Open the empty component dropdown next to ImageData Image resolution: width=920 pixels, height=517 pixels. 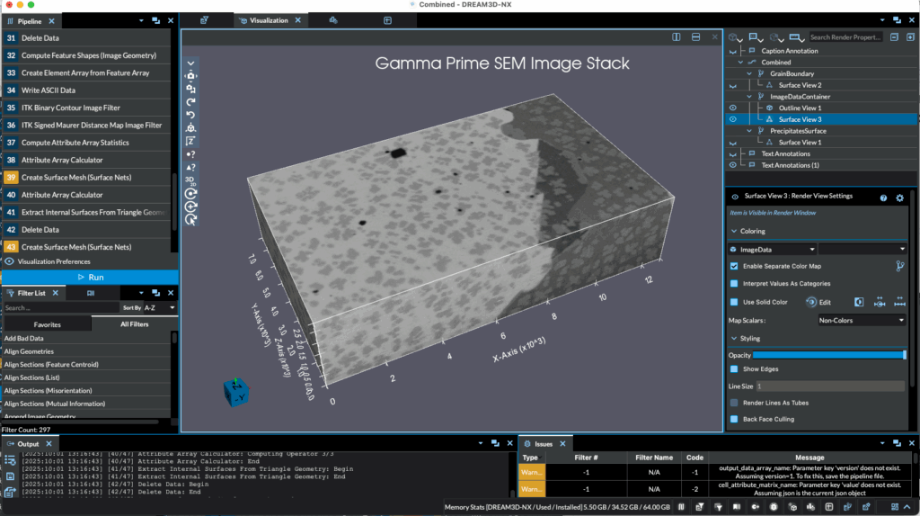tap(862, 249)
